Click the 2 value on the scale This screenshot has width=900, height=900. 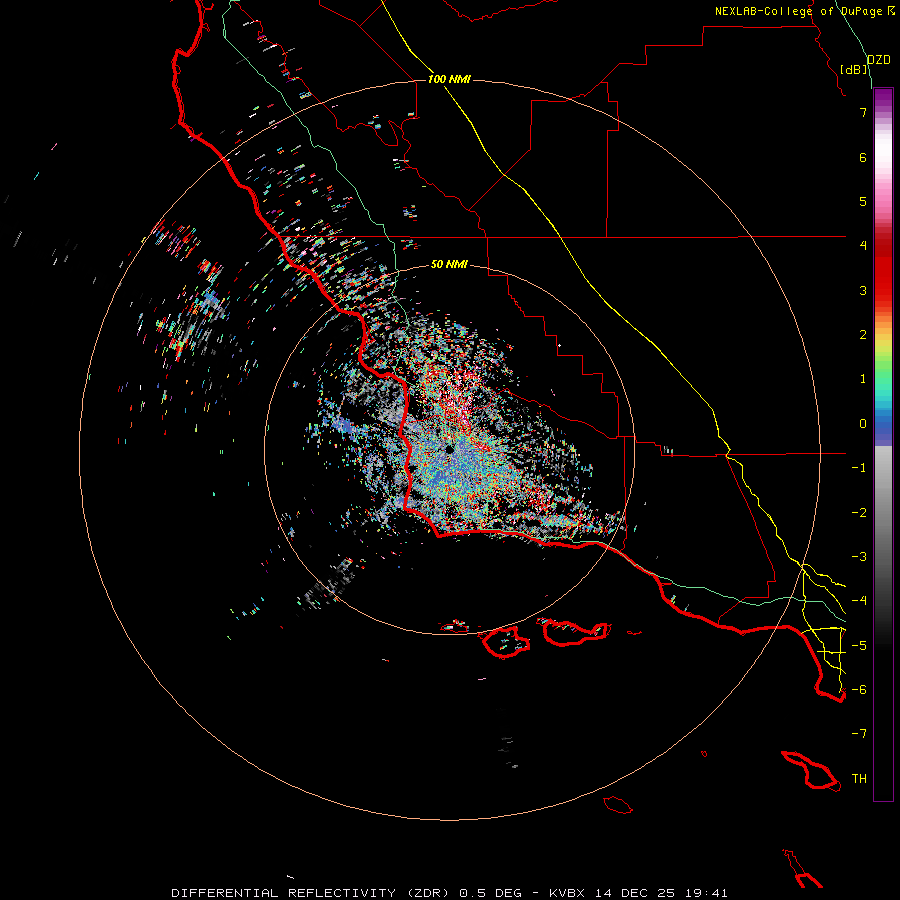(x=863, y=335)
